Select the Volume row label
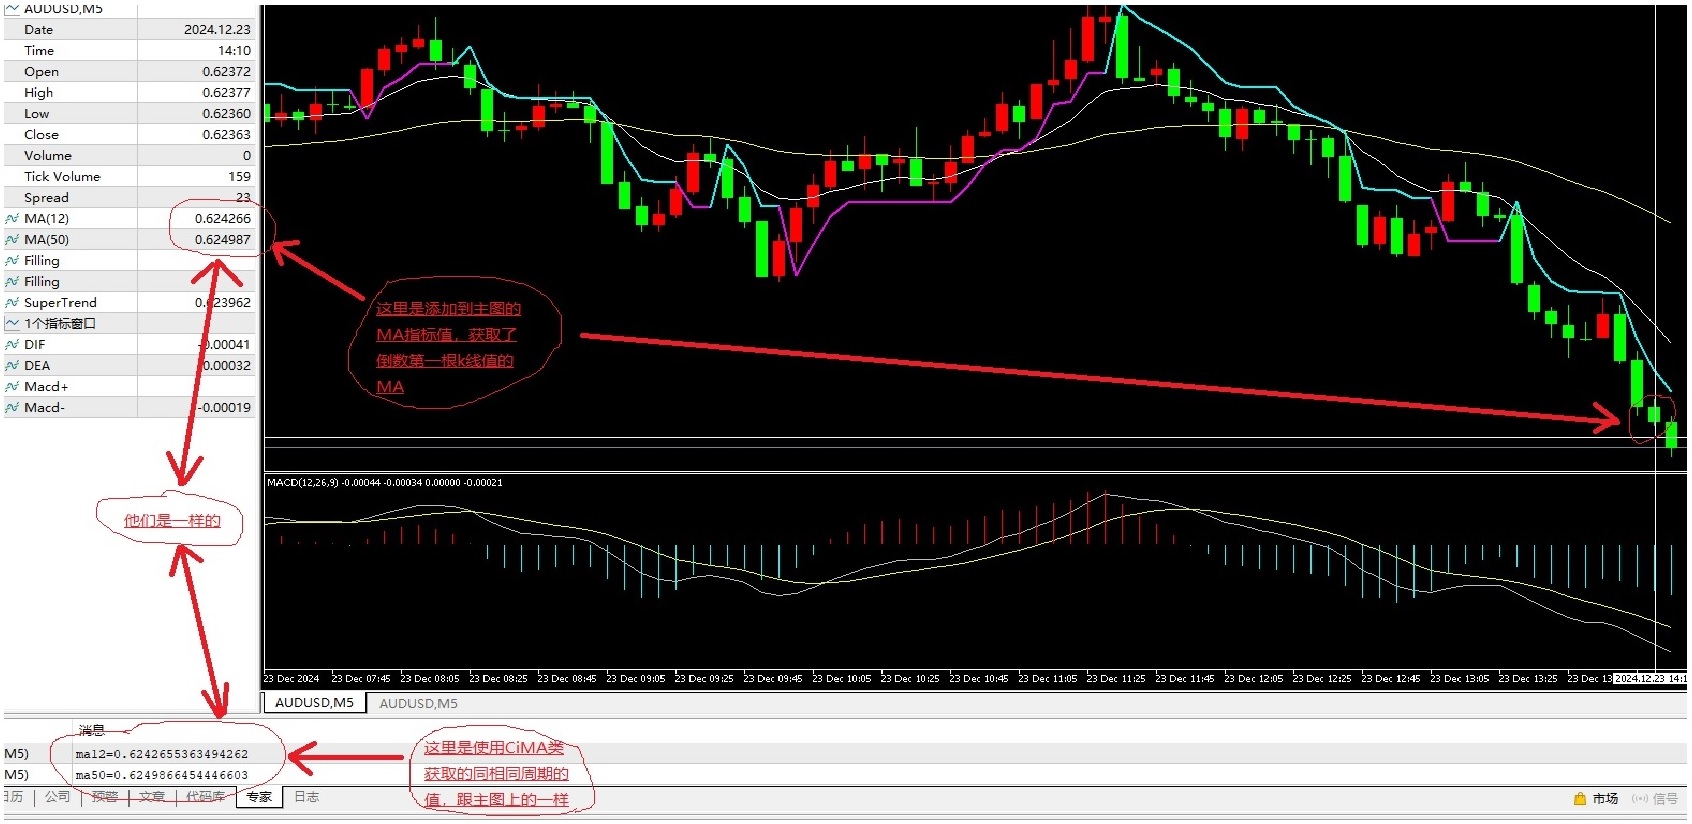 [x=48, y=156]
